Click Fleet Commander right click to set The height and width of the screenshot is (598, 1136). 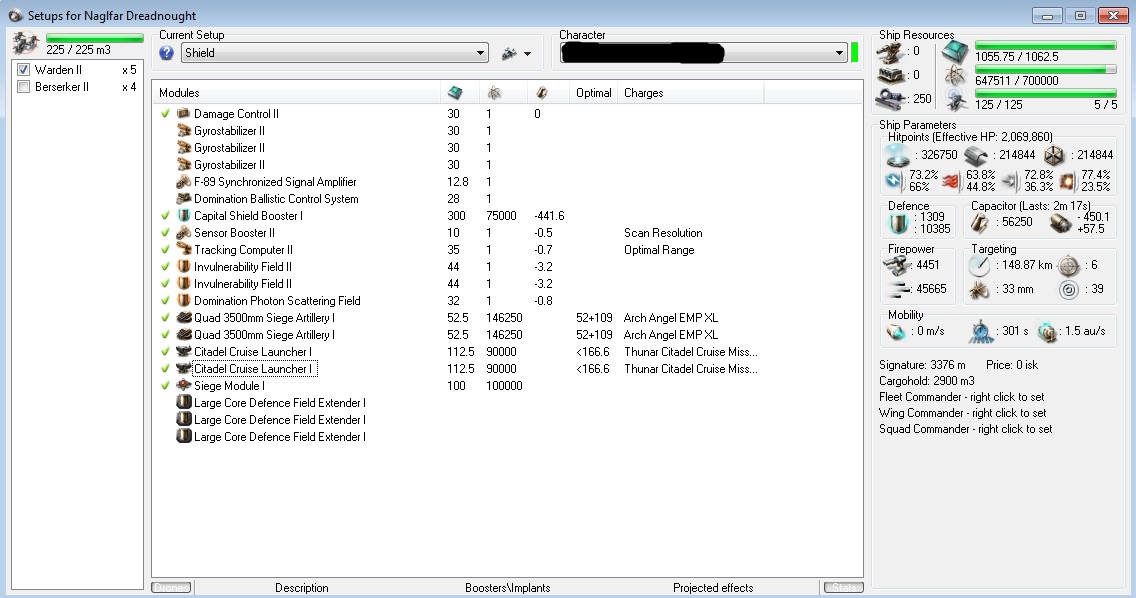click(961, 397)
